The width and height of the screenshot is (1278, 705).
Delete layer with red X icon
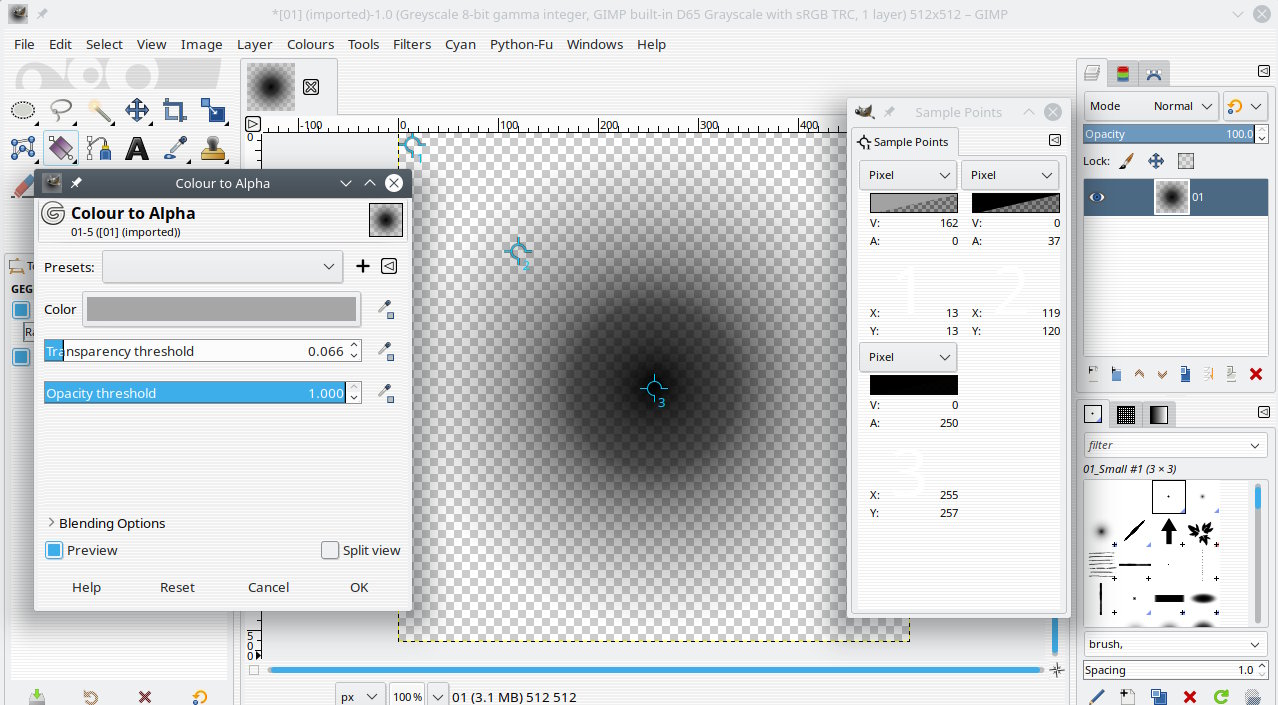click(x=1256, y=374)
